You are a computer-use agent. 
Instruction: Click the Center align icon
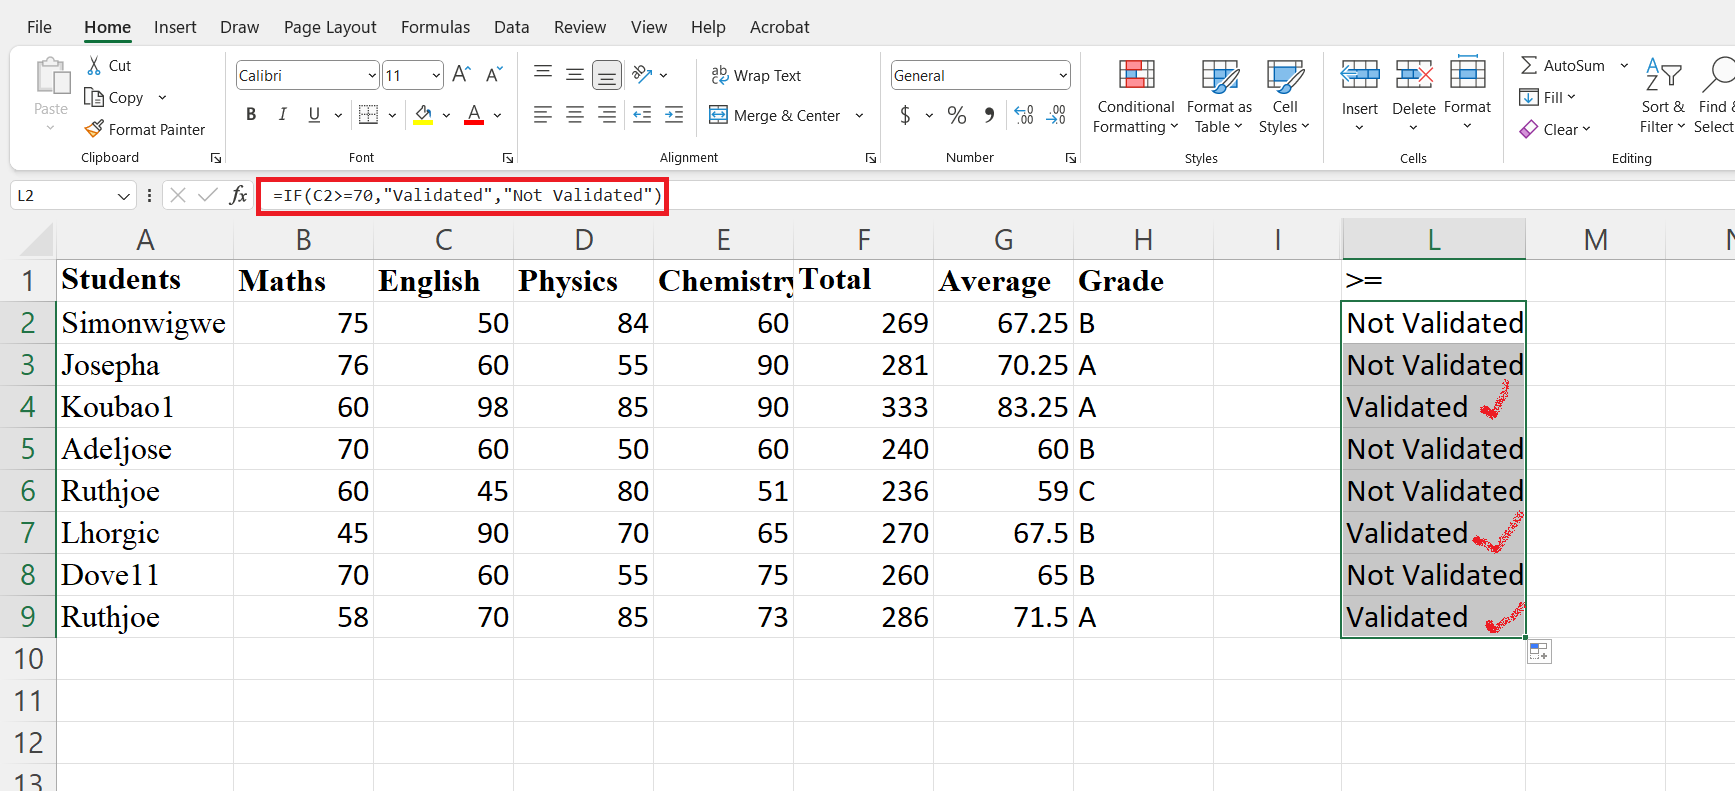pyautogui.click(x=575, y=115)
